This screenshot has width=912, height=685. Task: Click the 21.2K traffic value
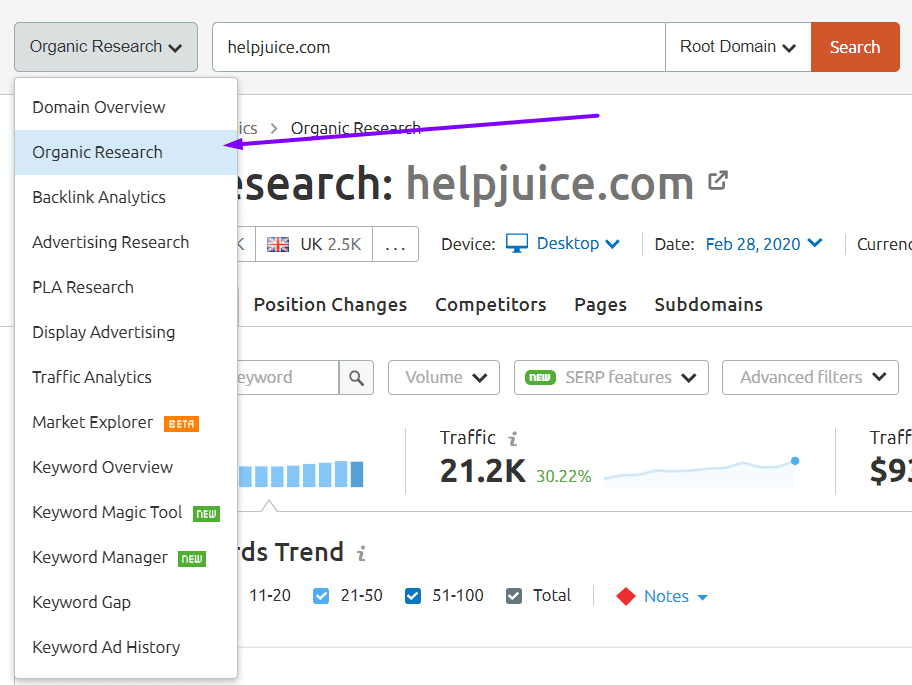point(483,471)
